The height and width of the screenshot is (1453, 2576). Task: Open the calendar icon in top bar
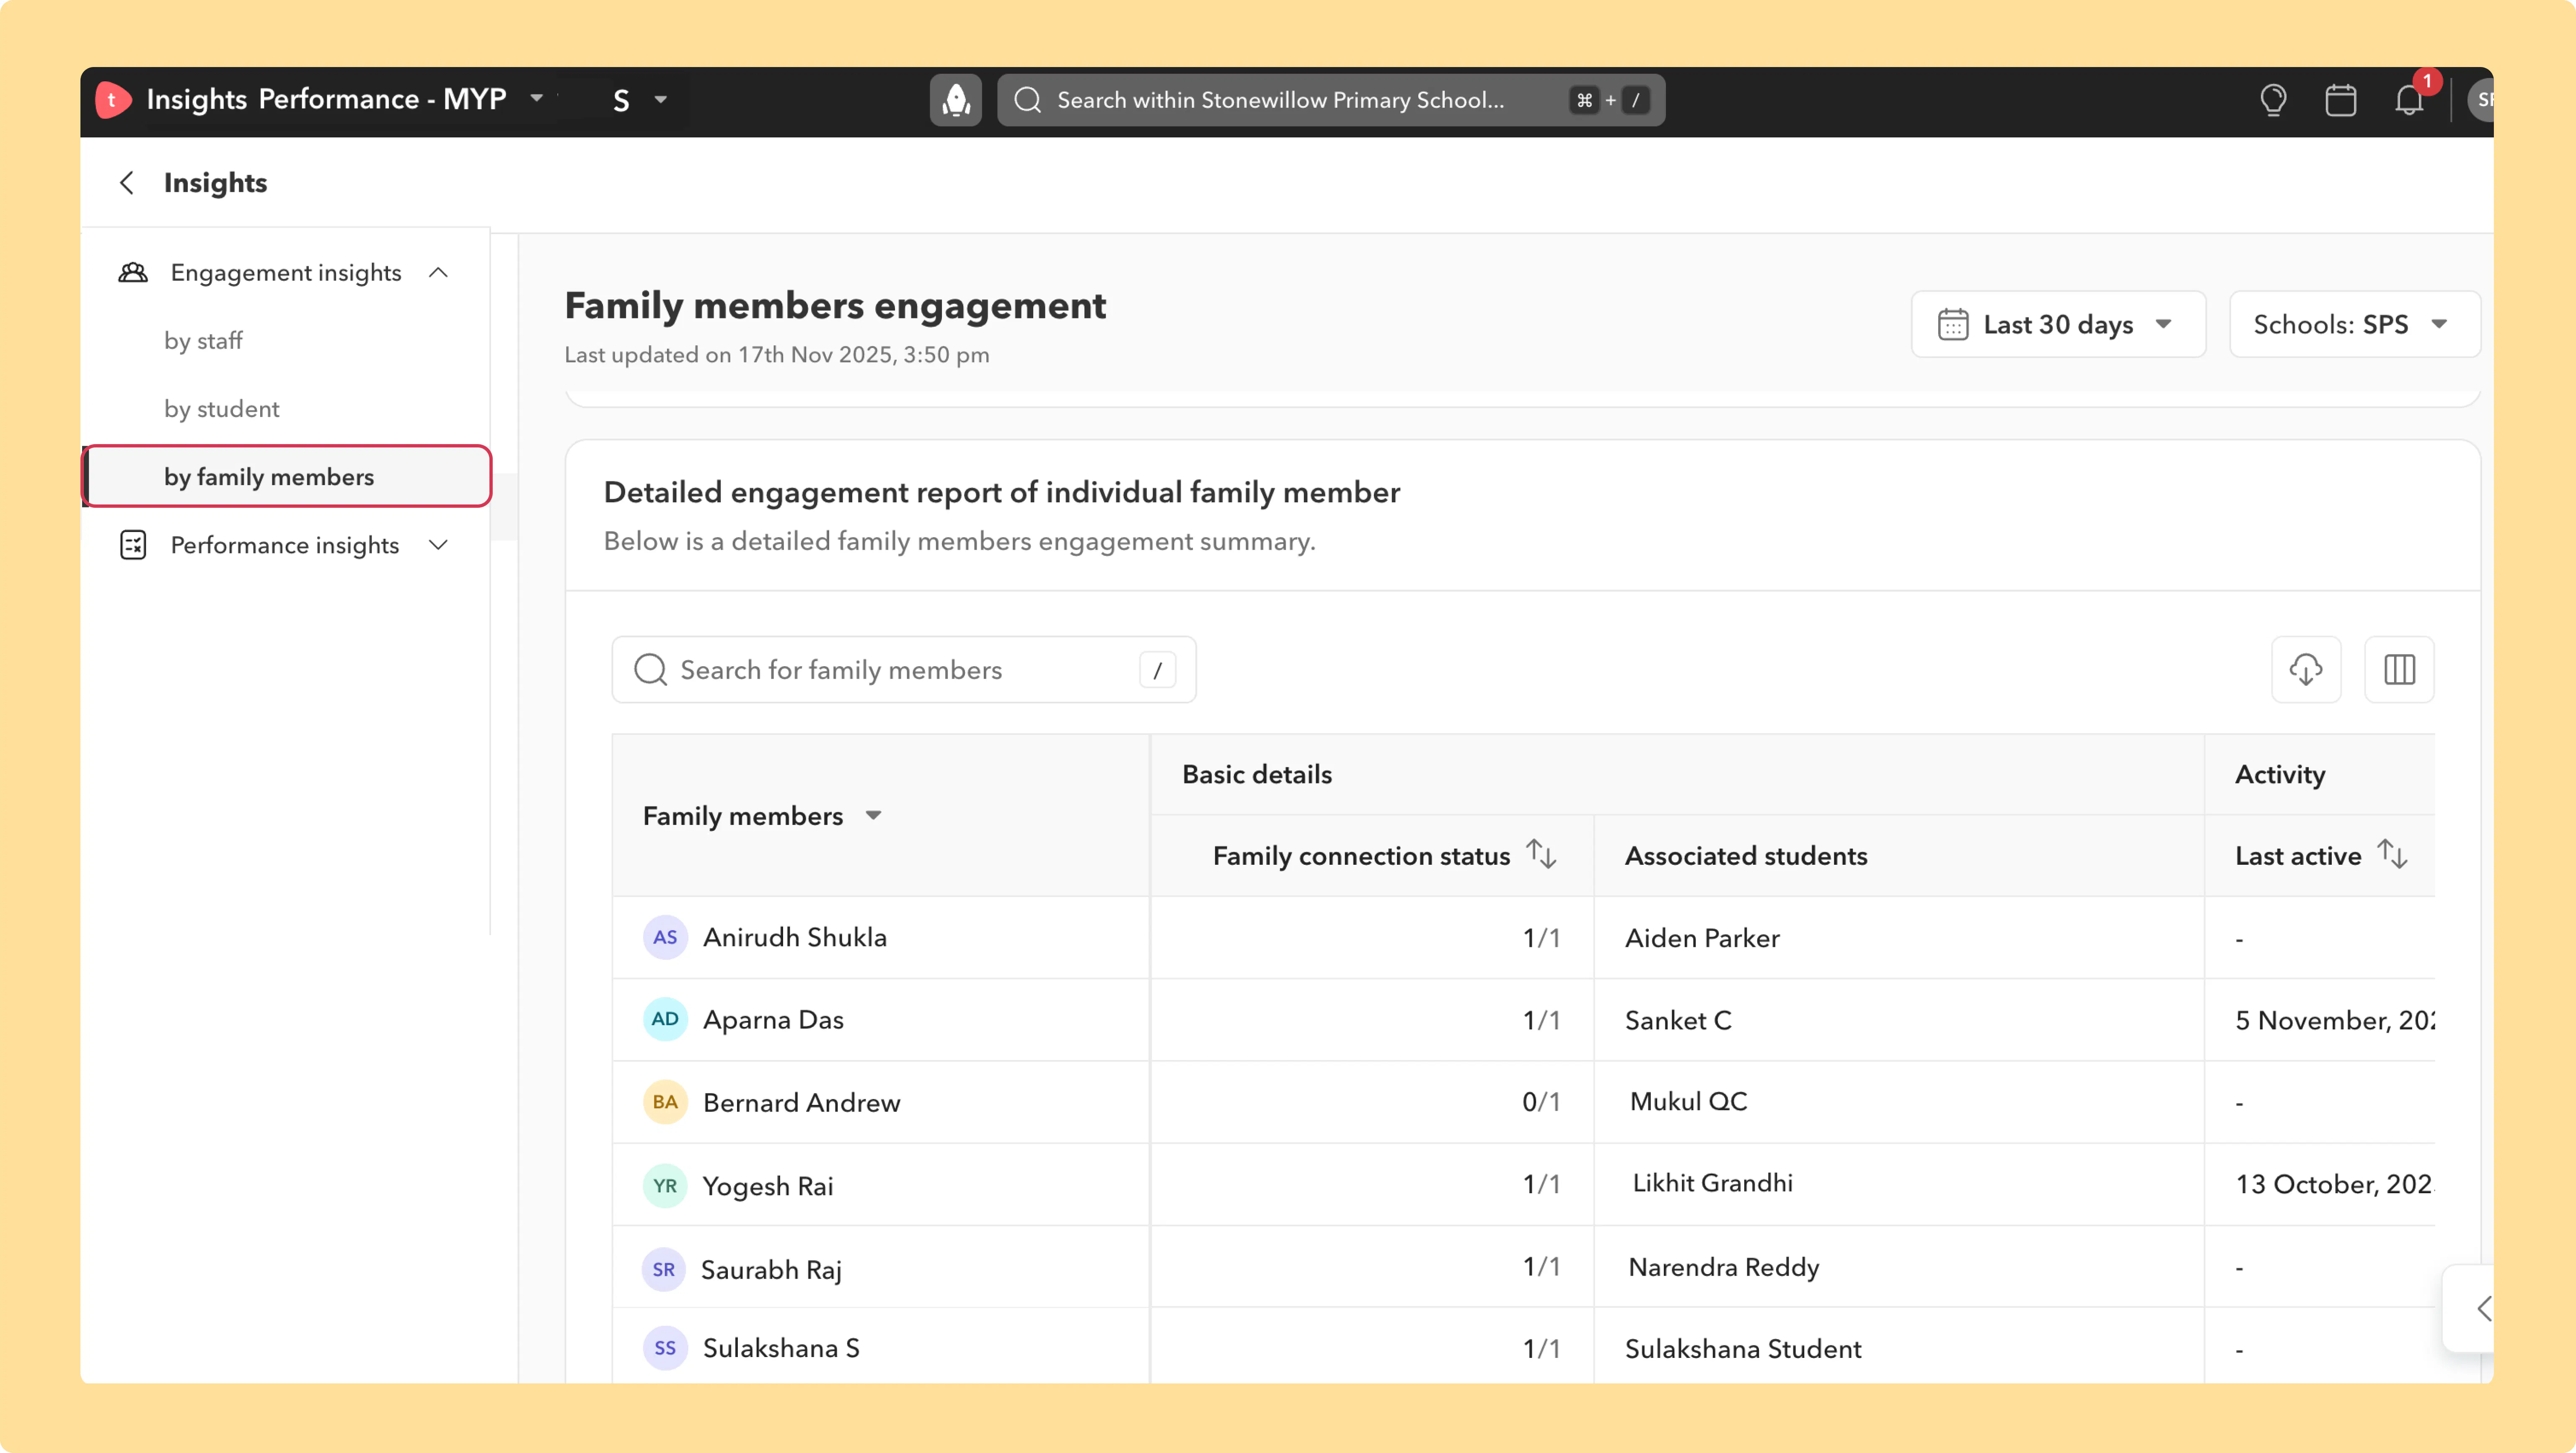[x=2341, y=100]
